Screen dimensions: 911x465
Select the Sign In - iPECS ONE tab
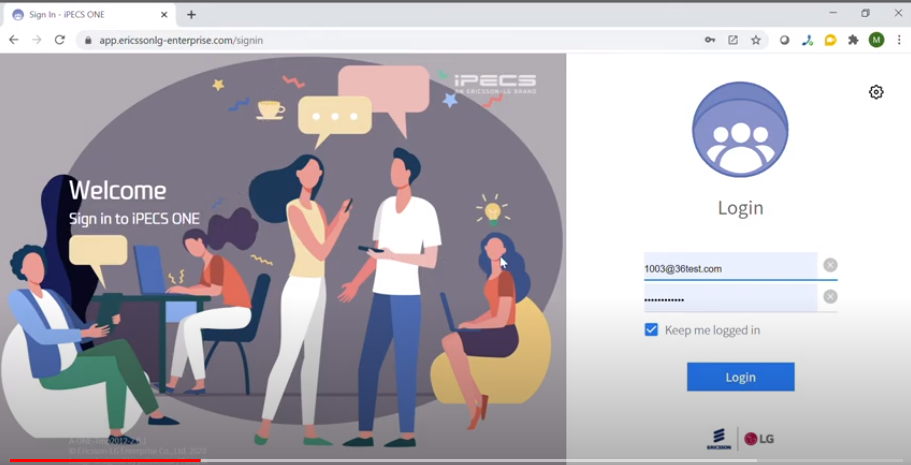click(x=90, y=15)
